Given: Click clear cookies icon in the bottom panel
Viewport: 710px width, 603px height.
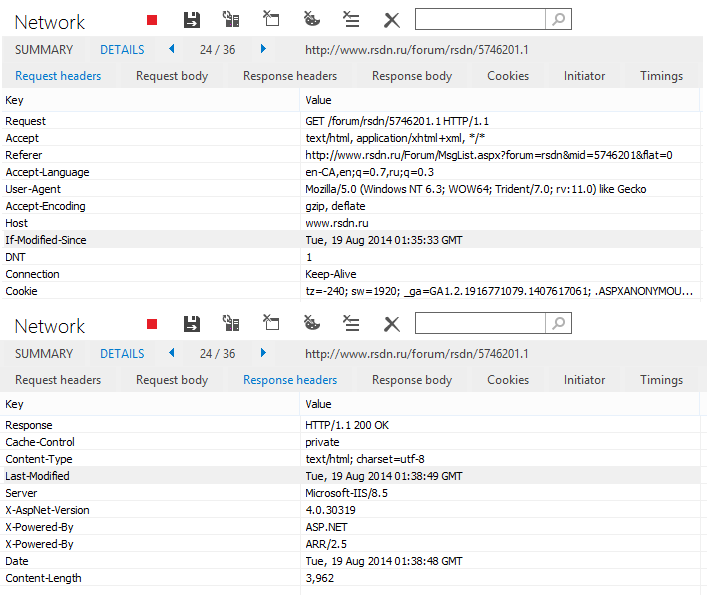Looking at the screenshot, I should (312, 323).
